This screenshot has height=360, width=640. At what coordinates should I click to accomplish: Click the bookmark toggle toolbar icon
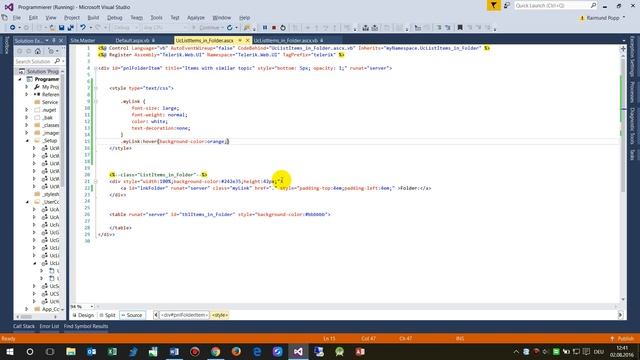tap(460, 28)
